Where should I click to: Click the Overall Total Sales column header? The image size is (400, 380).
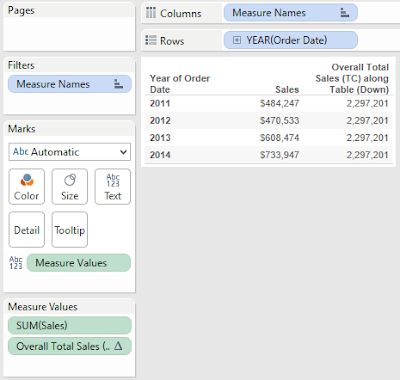click(352, 78)
